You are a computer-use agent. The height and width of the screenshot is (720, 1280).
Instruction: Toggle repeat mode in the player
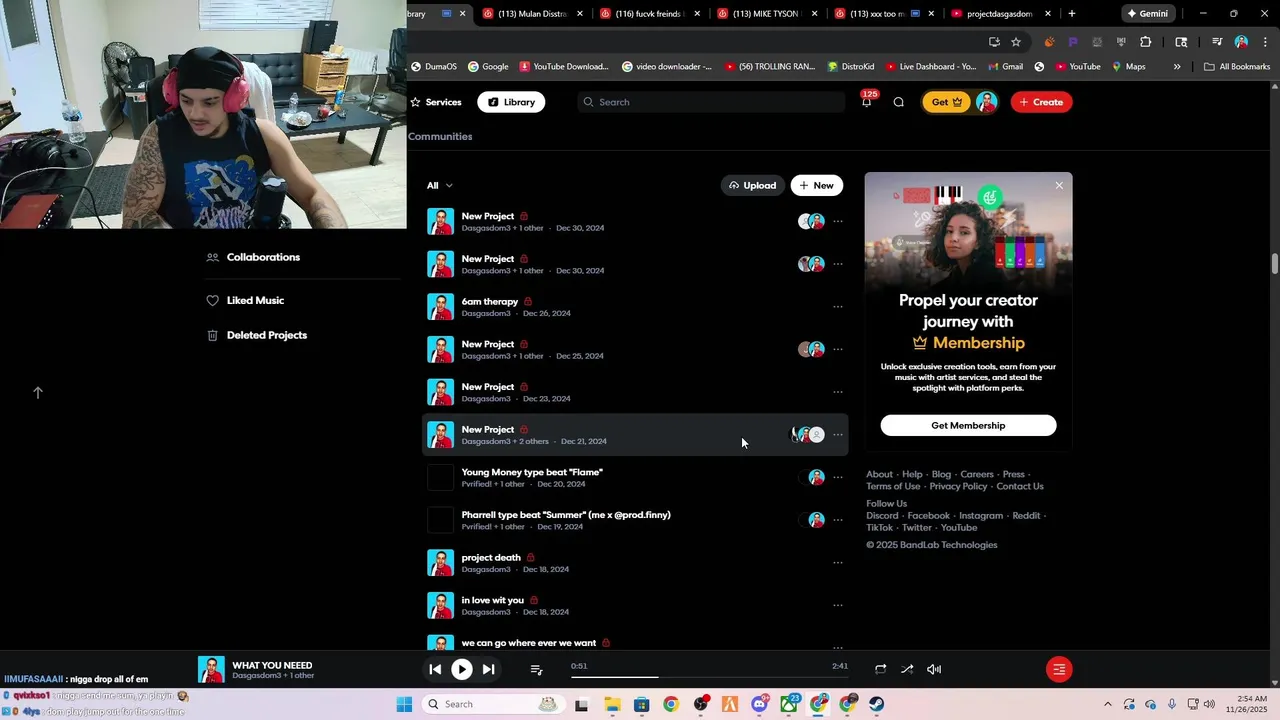click(880, 669)
